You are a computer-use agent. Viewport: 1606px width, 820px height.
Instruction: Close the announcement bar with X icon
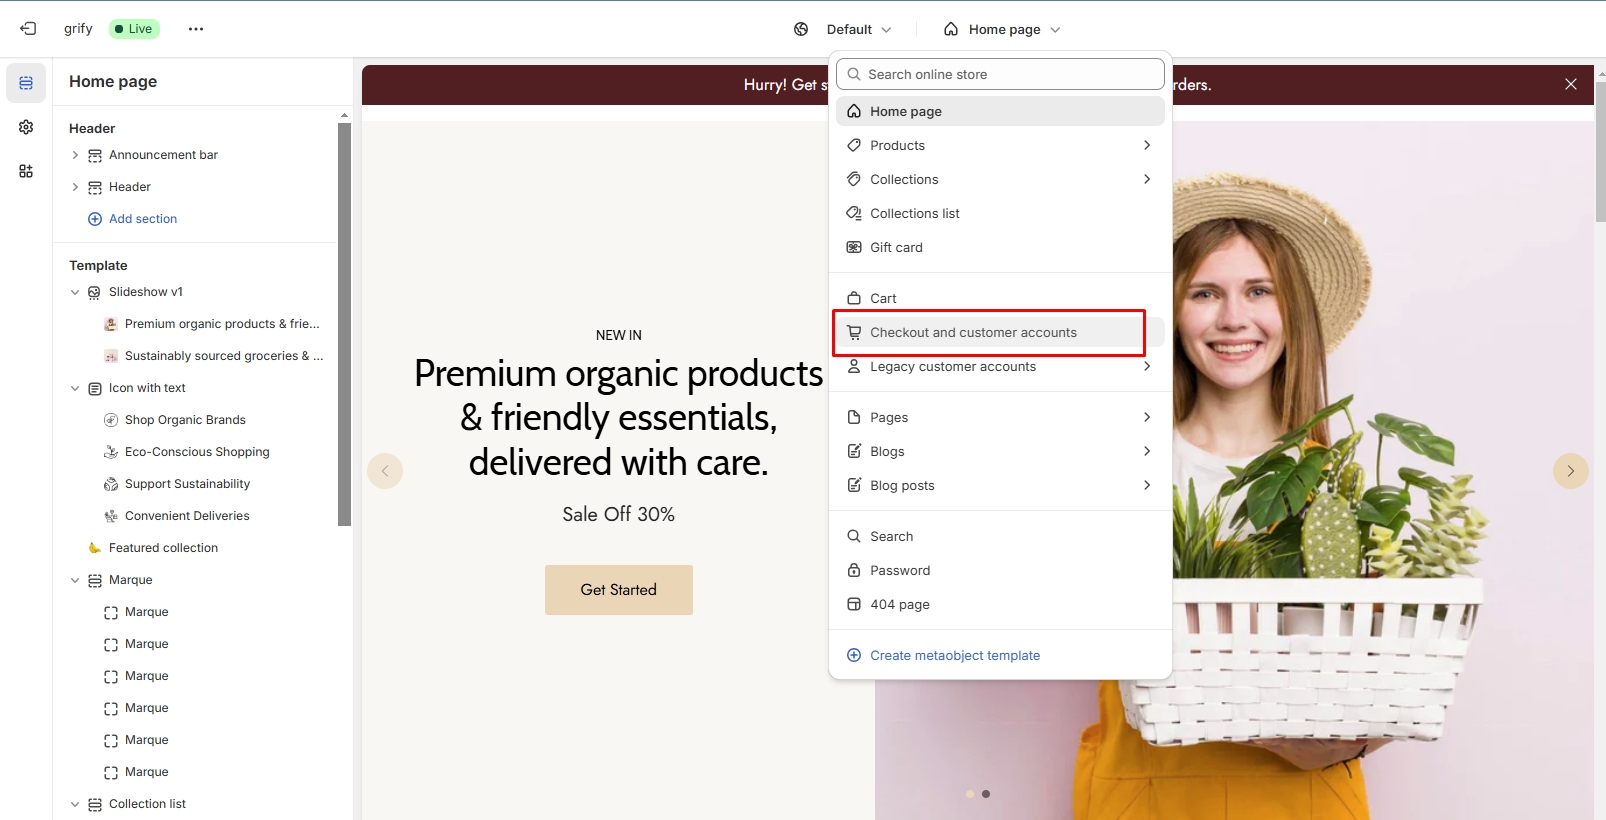[x=1570, y=85]
